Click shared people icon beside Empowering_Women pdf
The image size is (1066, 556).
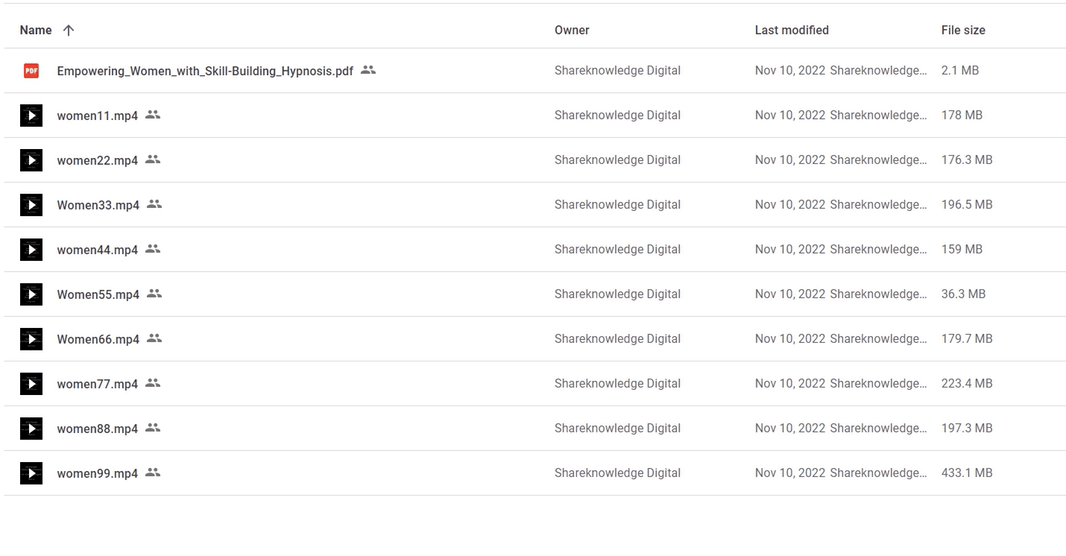(368, 70)
